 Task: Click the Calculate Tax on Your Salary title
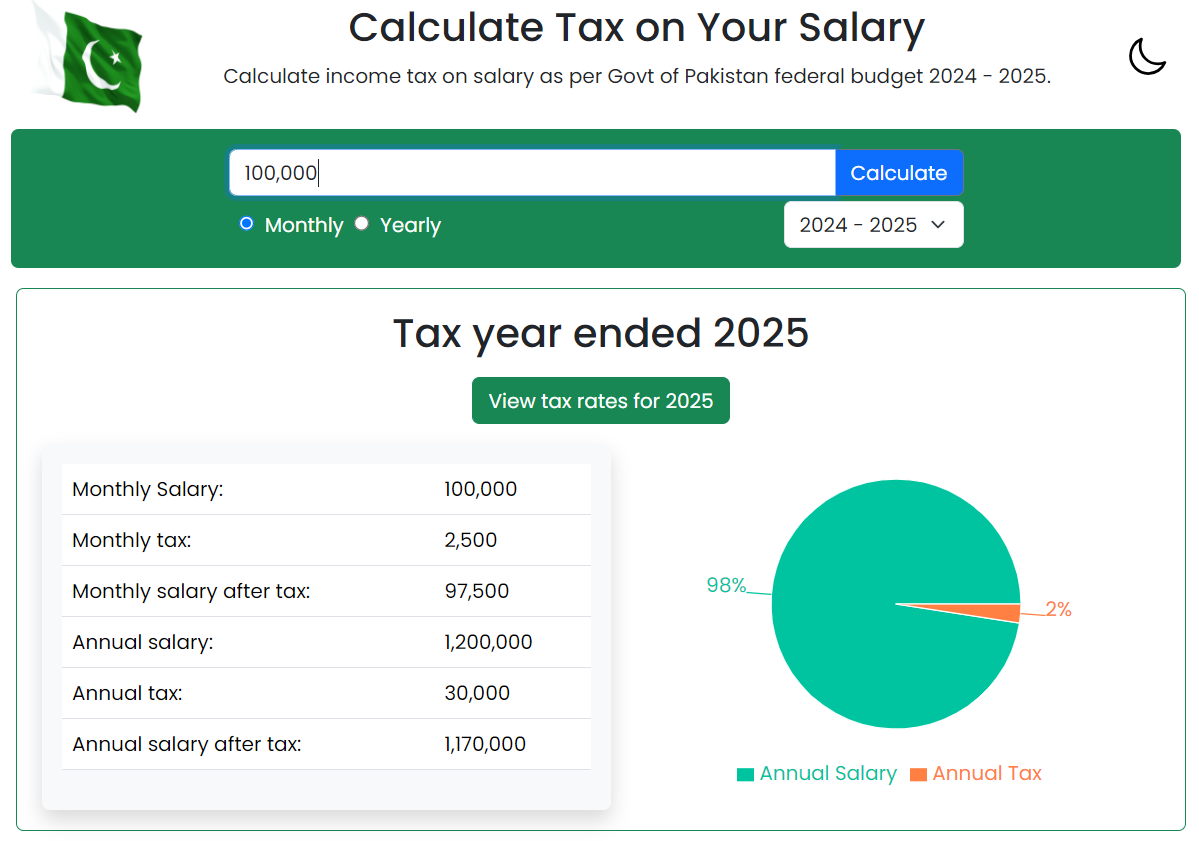tap(636, 28)
